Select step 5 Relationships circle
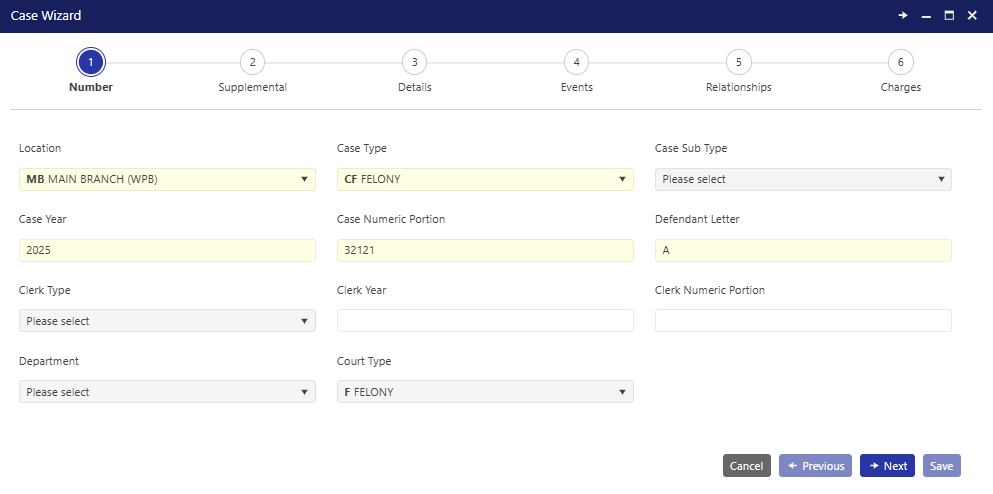The width and height of the screenshot is (993, 494). pos(738,62)
